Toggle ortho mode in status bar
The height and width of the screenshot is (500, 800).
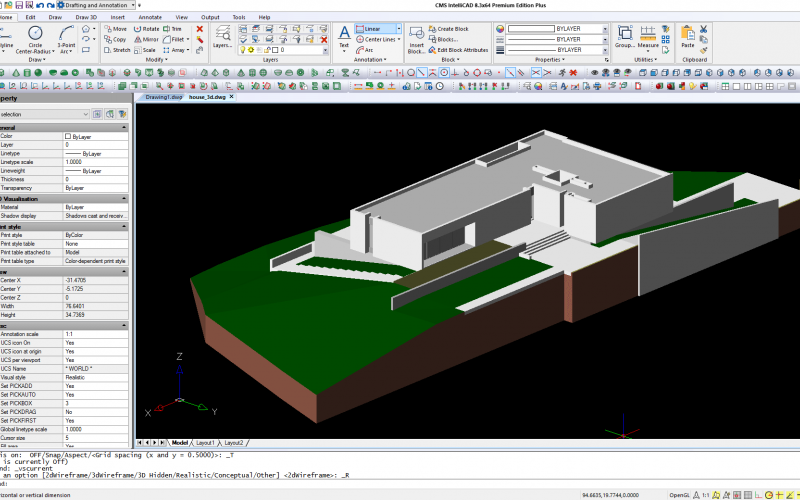click(758, 495)
